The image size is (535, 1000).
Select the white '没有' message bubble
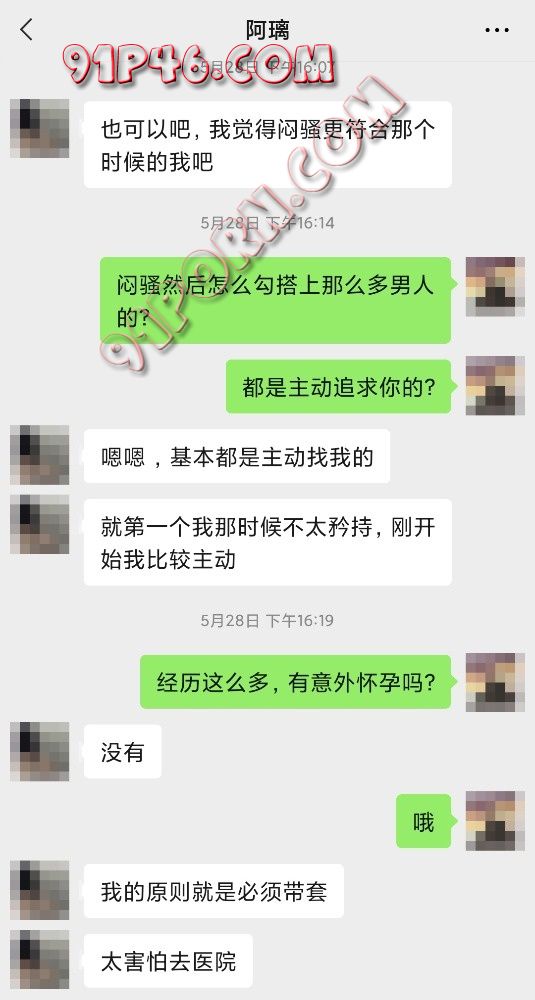(122, 752)
